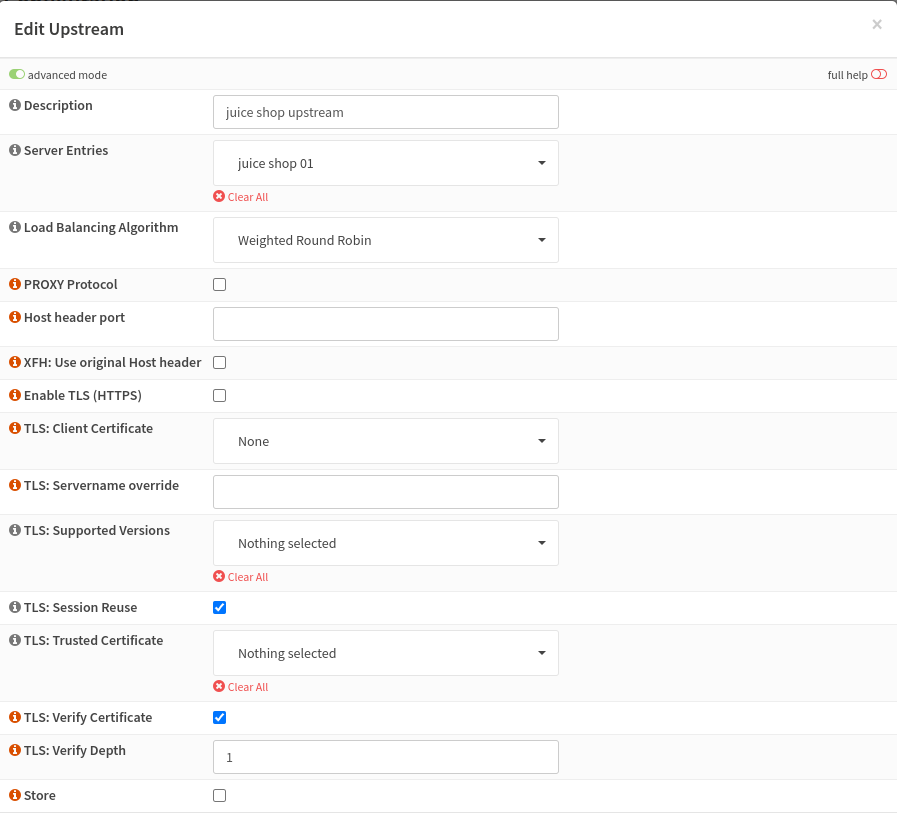Click the info icon beside PROXY Protocol
This screenshot has height=816, width=897.
pos(14,284)
